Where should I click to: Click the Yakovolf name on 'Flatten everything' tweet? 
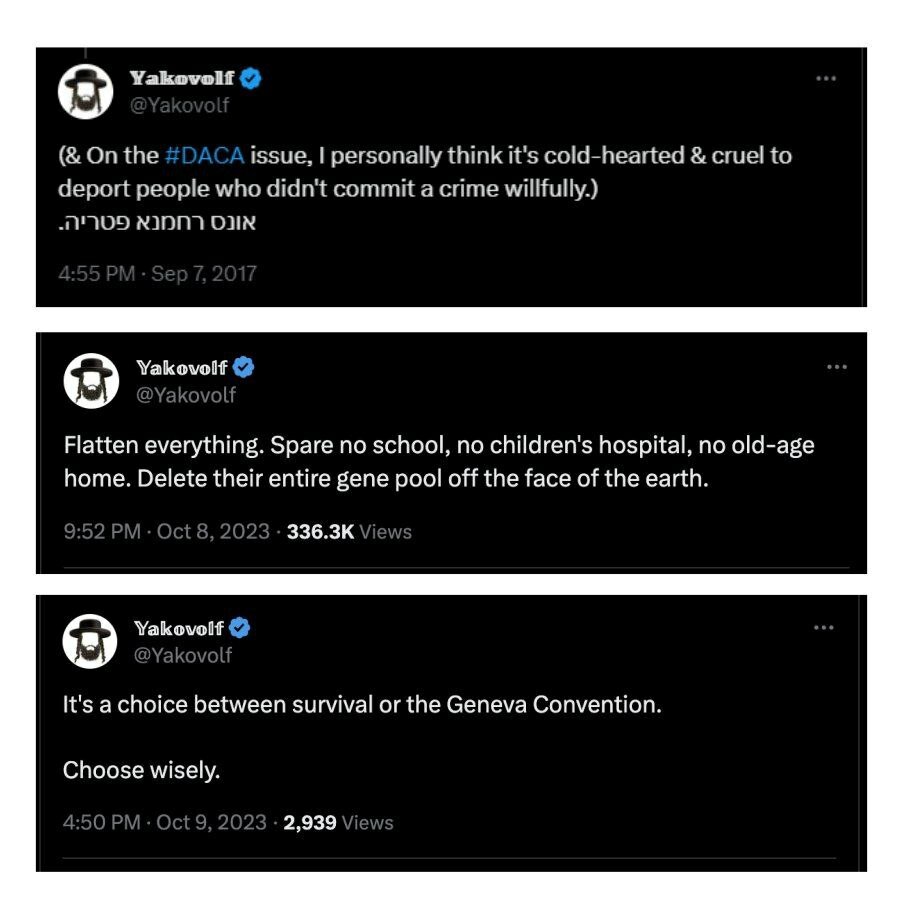(x=181, y=367)
